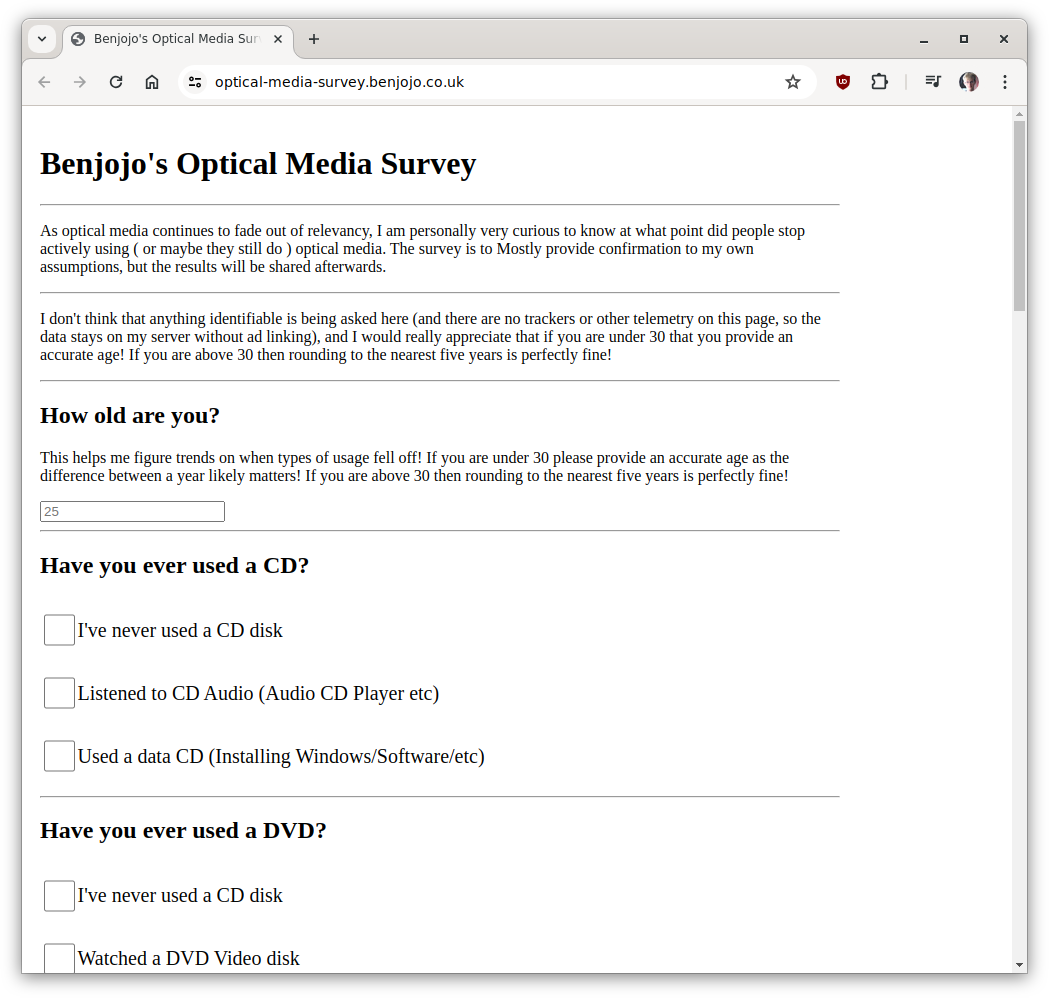Open the user profile avatar
Screen dimensions: 1049x998
click(969, 82)
